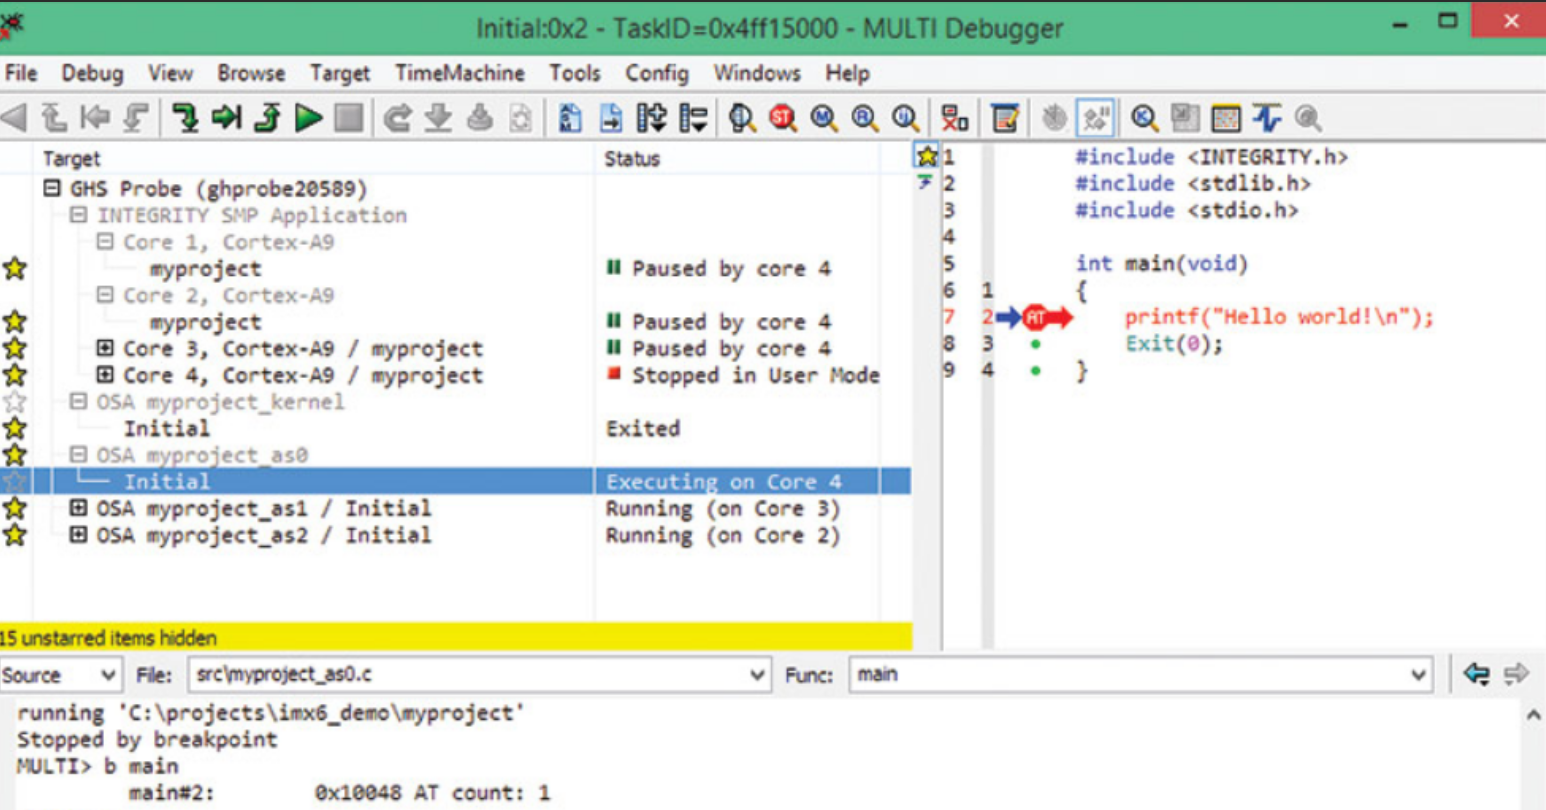The width and height of the screenshot is (1546, 810).
Task: Click the Status column header
Action: (x=738, y=158)
